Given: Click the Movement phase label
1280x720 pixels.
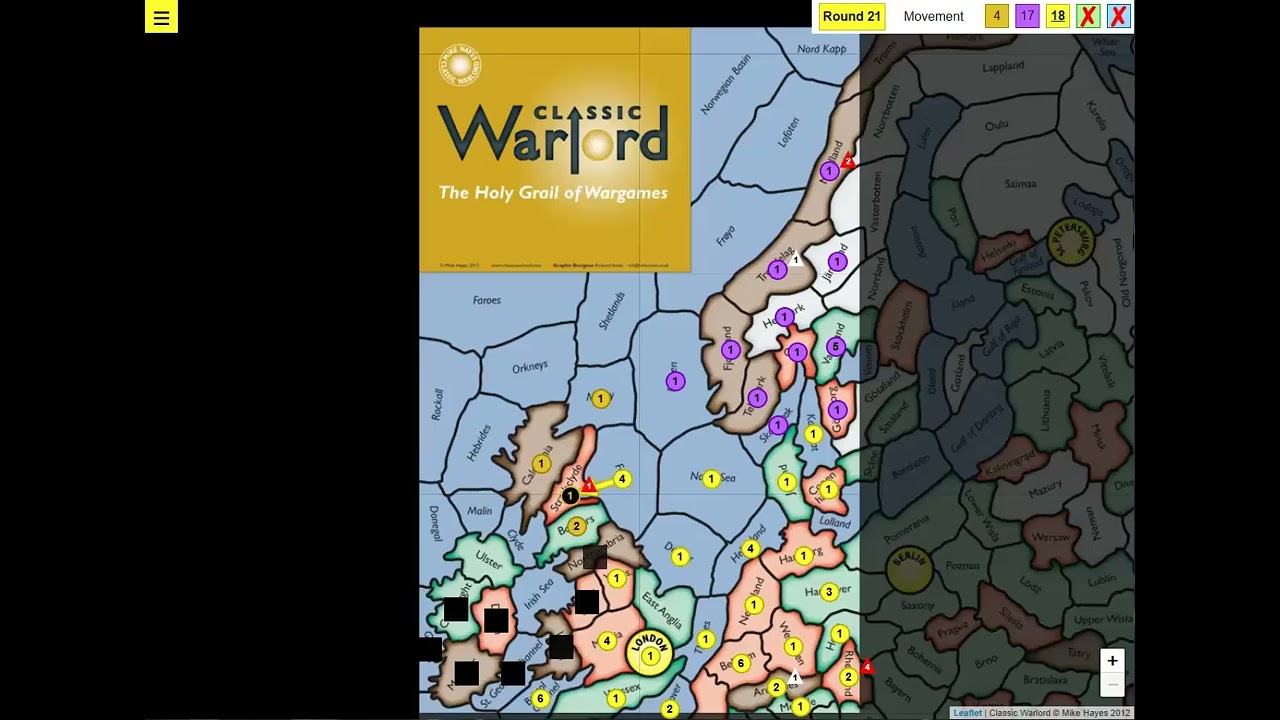Looking at the screenshot, I should 933,16.
